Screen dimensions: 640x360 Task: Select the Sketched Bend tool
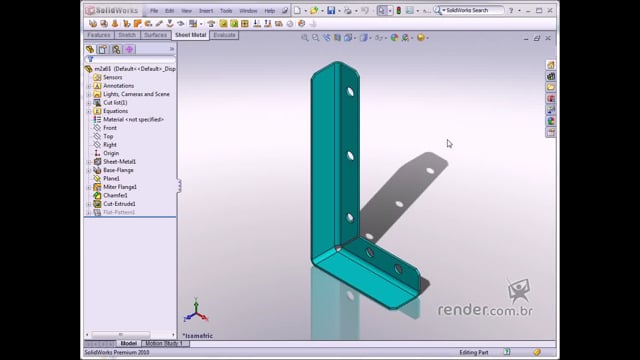(170, 24)
